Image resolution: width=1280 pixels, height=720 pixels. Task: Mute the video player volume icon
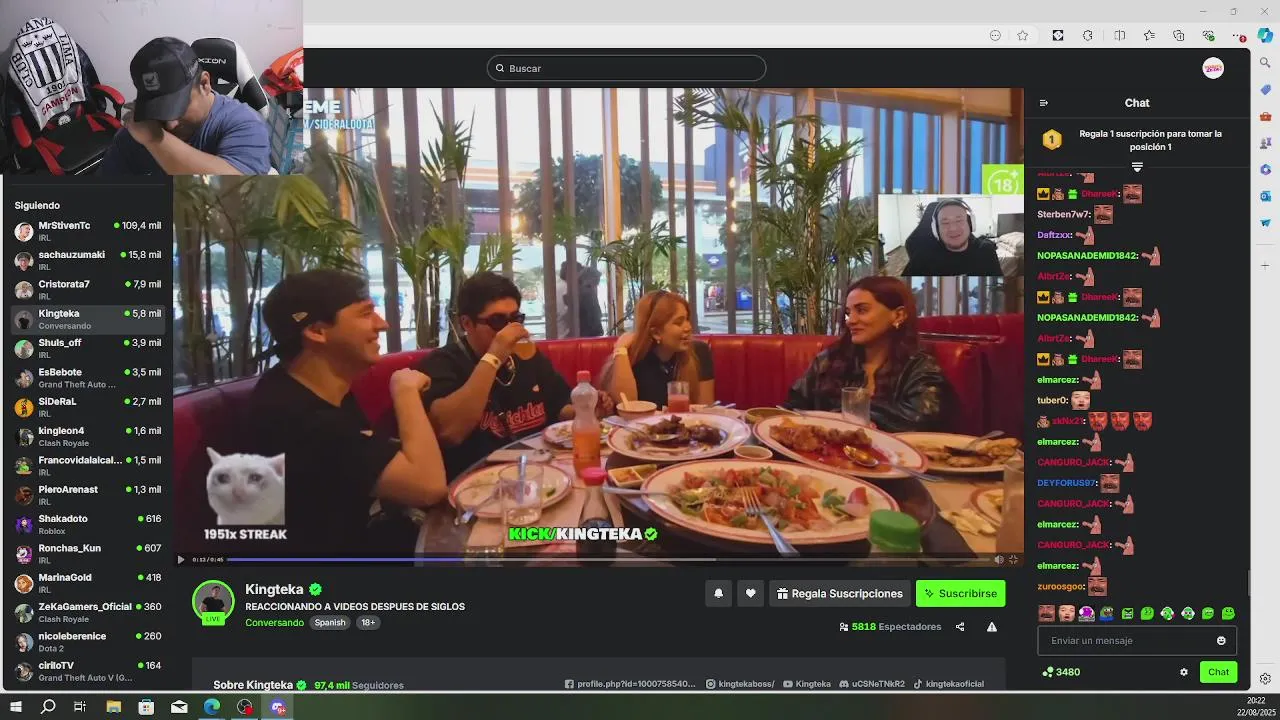click(x=998, y=560)
